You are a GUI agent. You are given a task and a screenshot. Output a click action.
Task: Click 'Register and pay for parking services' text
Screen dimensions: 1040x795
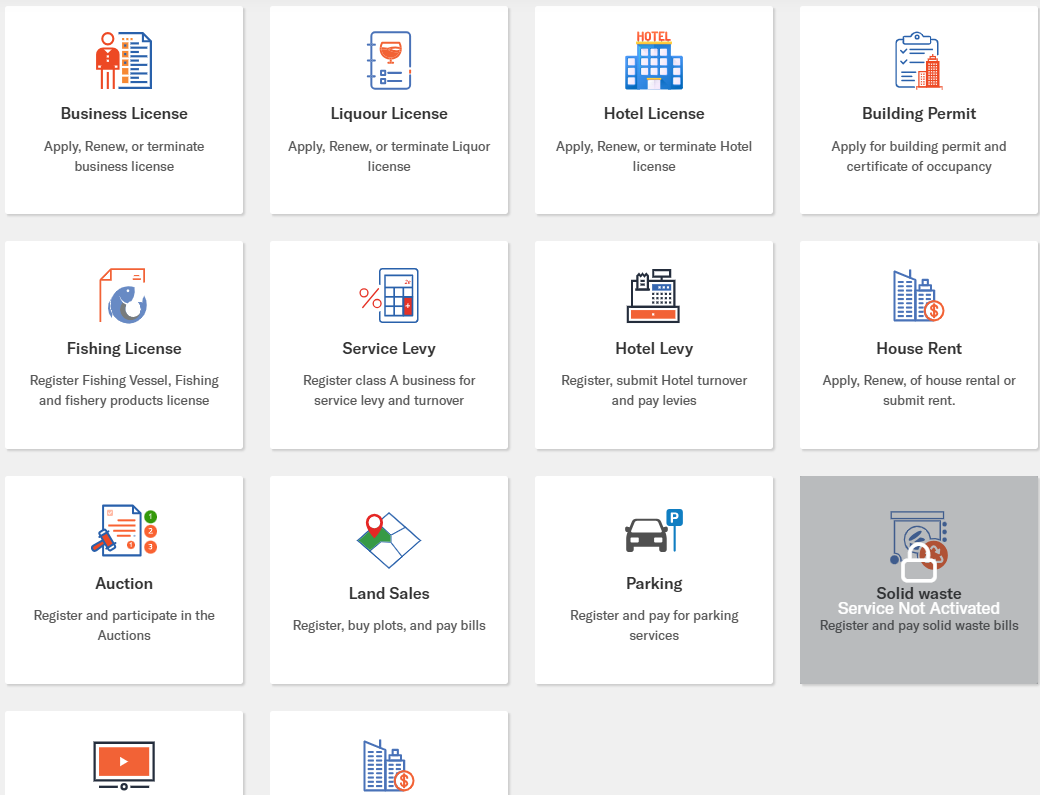pos(654,625)
